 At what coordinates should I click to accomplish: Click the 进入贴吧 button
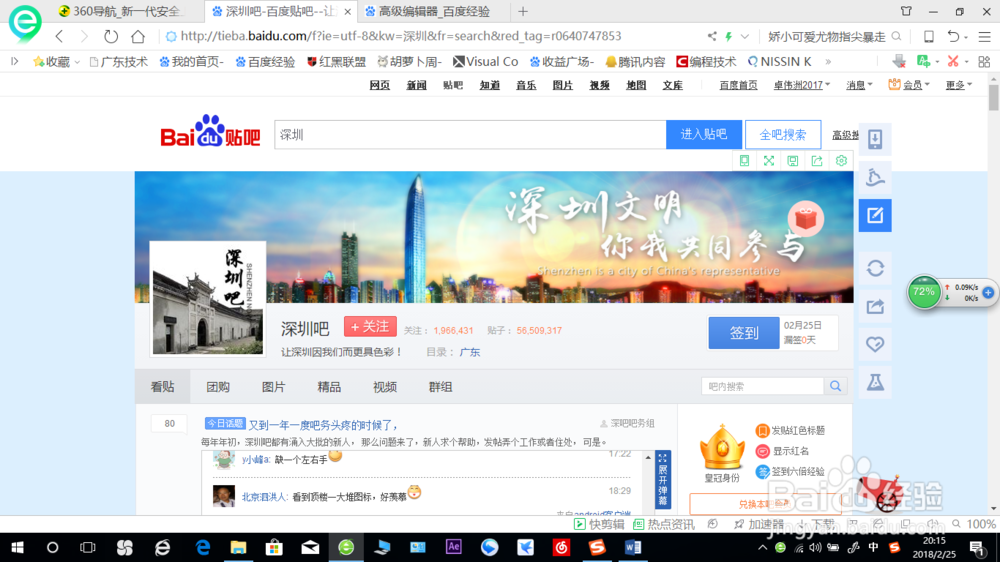(704, 135)
